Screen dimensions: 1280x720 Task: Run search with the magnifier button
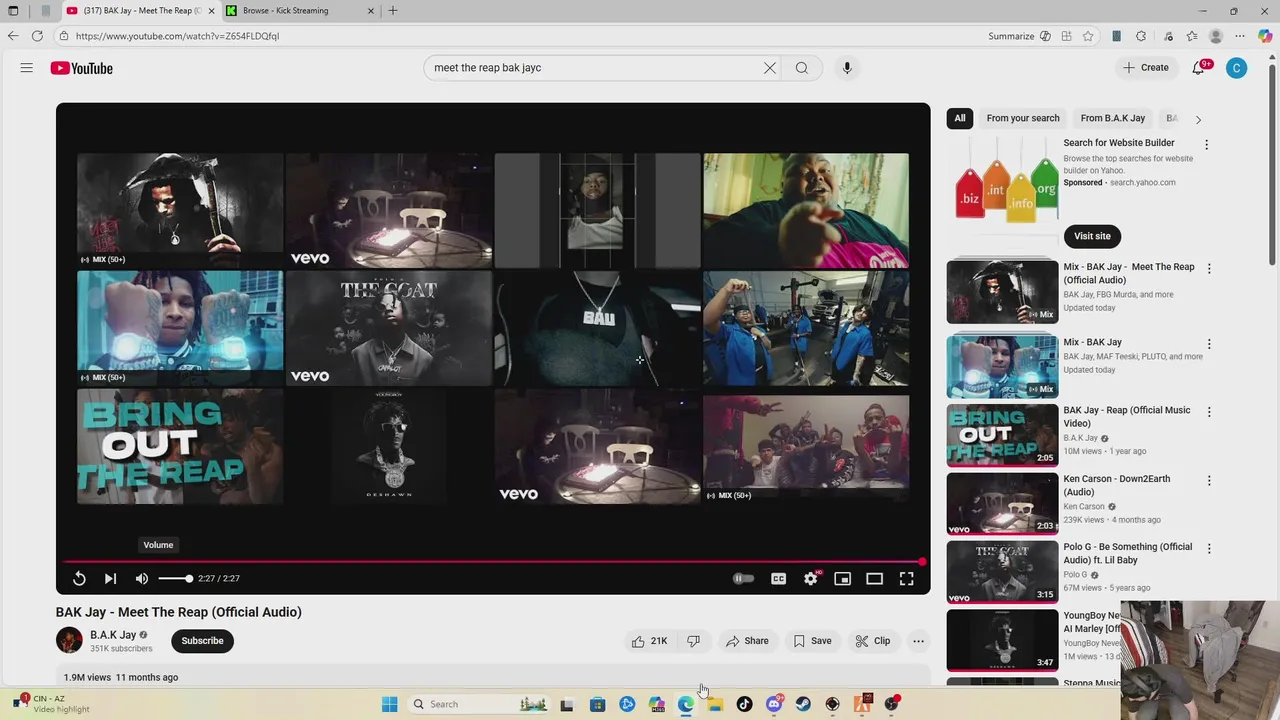tap(802, 68)
